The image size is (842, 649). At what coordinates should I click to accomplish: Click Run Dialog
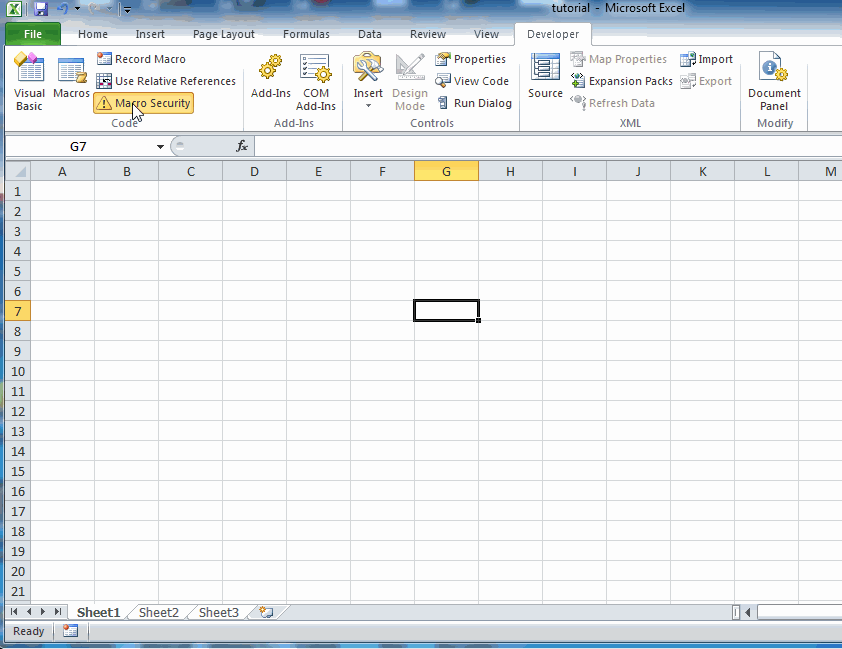click(x=474, y=103)
